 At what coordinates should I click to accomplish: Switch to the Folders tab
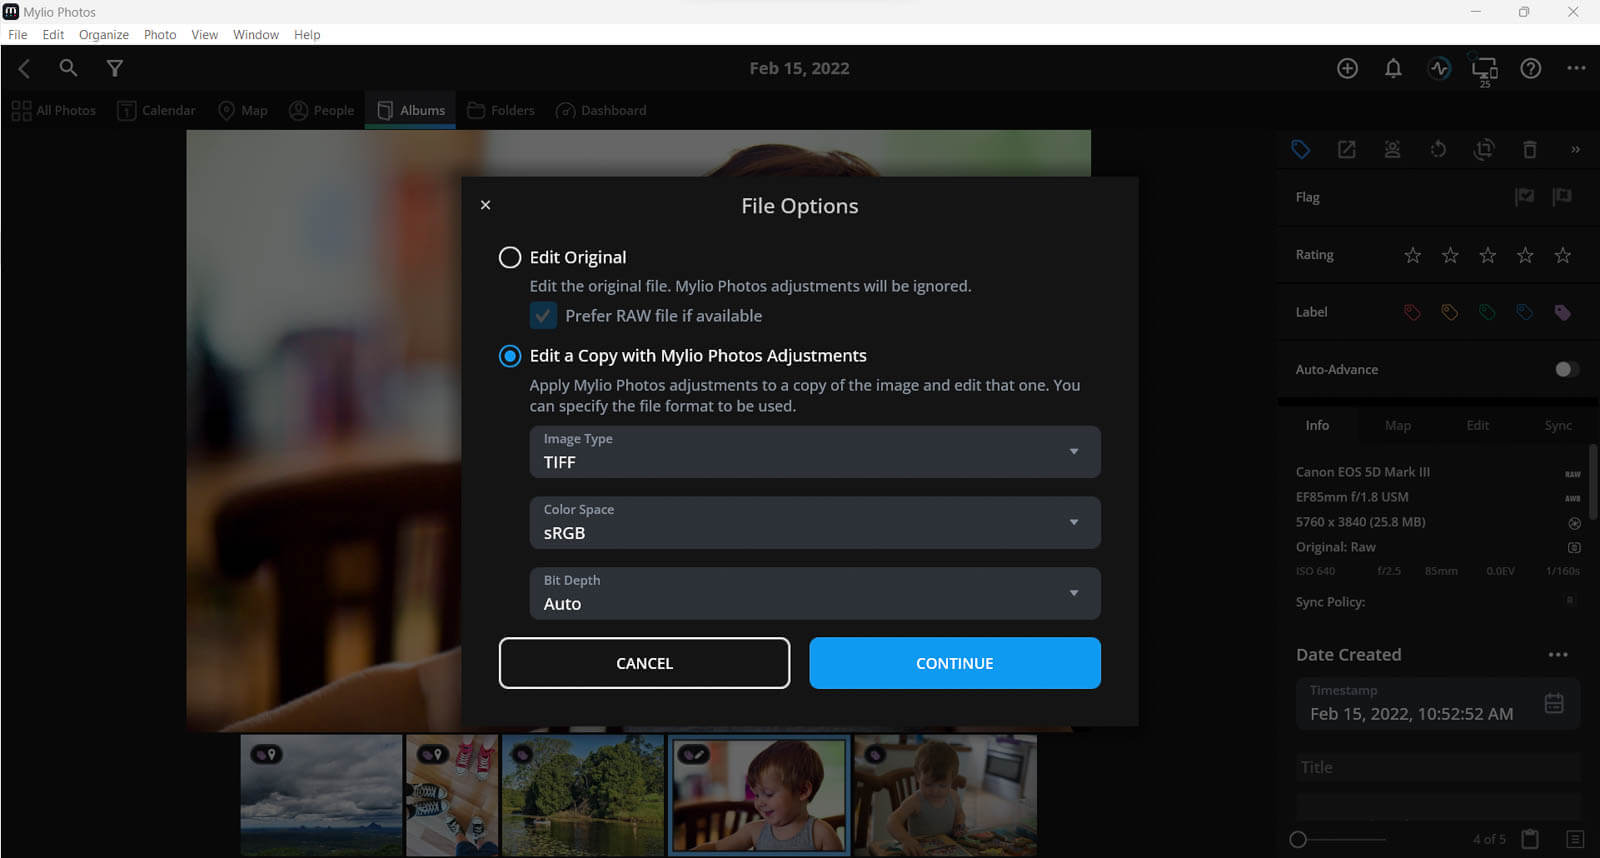(501, 110)
